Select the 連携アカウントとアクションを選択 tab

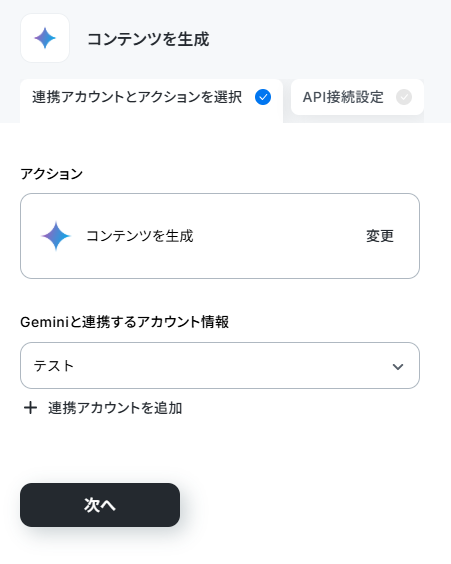click(151, 101)
